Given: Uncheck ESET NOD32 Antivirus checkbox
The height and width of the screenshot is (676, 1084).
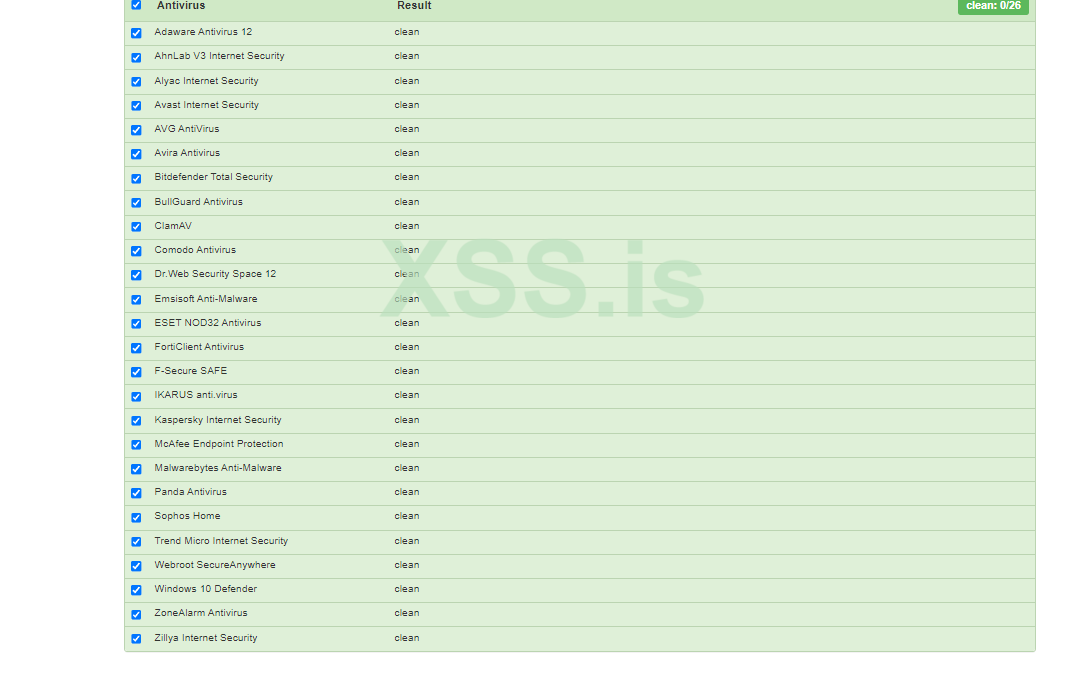Looking at the screenshot, I should click(x=136, y=323).
